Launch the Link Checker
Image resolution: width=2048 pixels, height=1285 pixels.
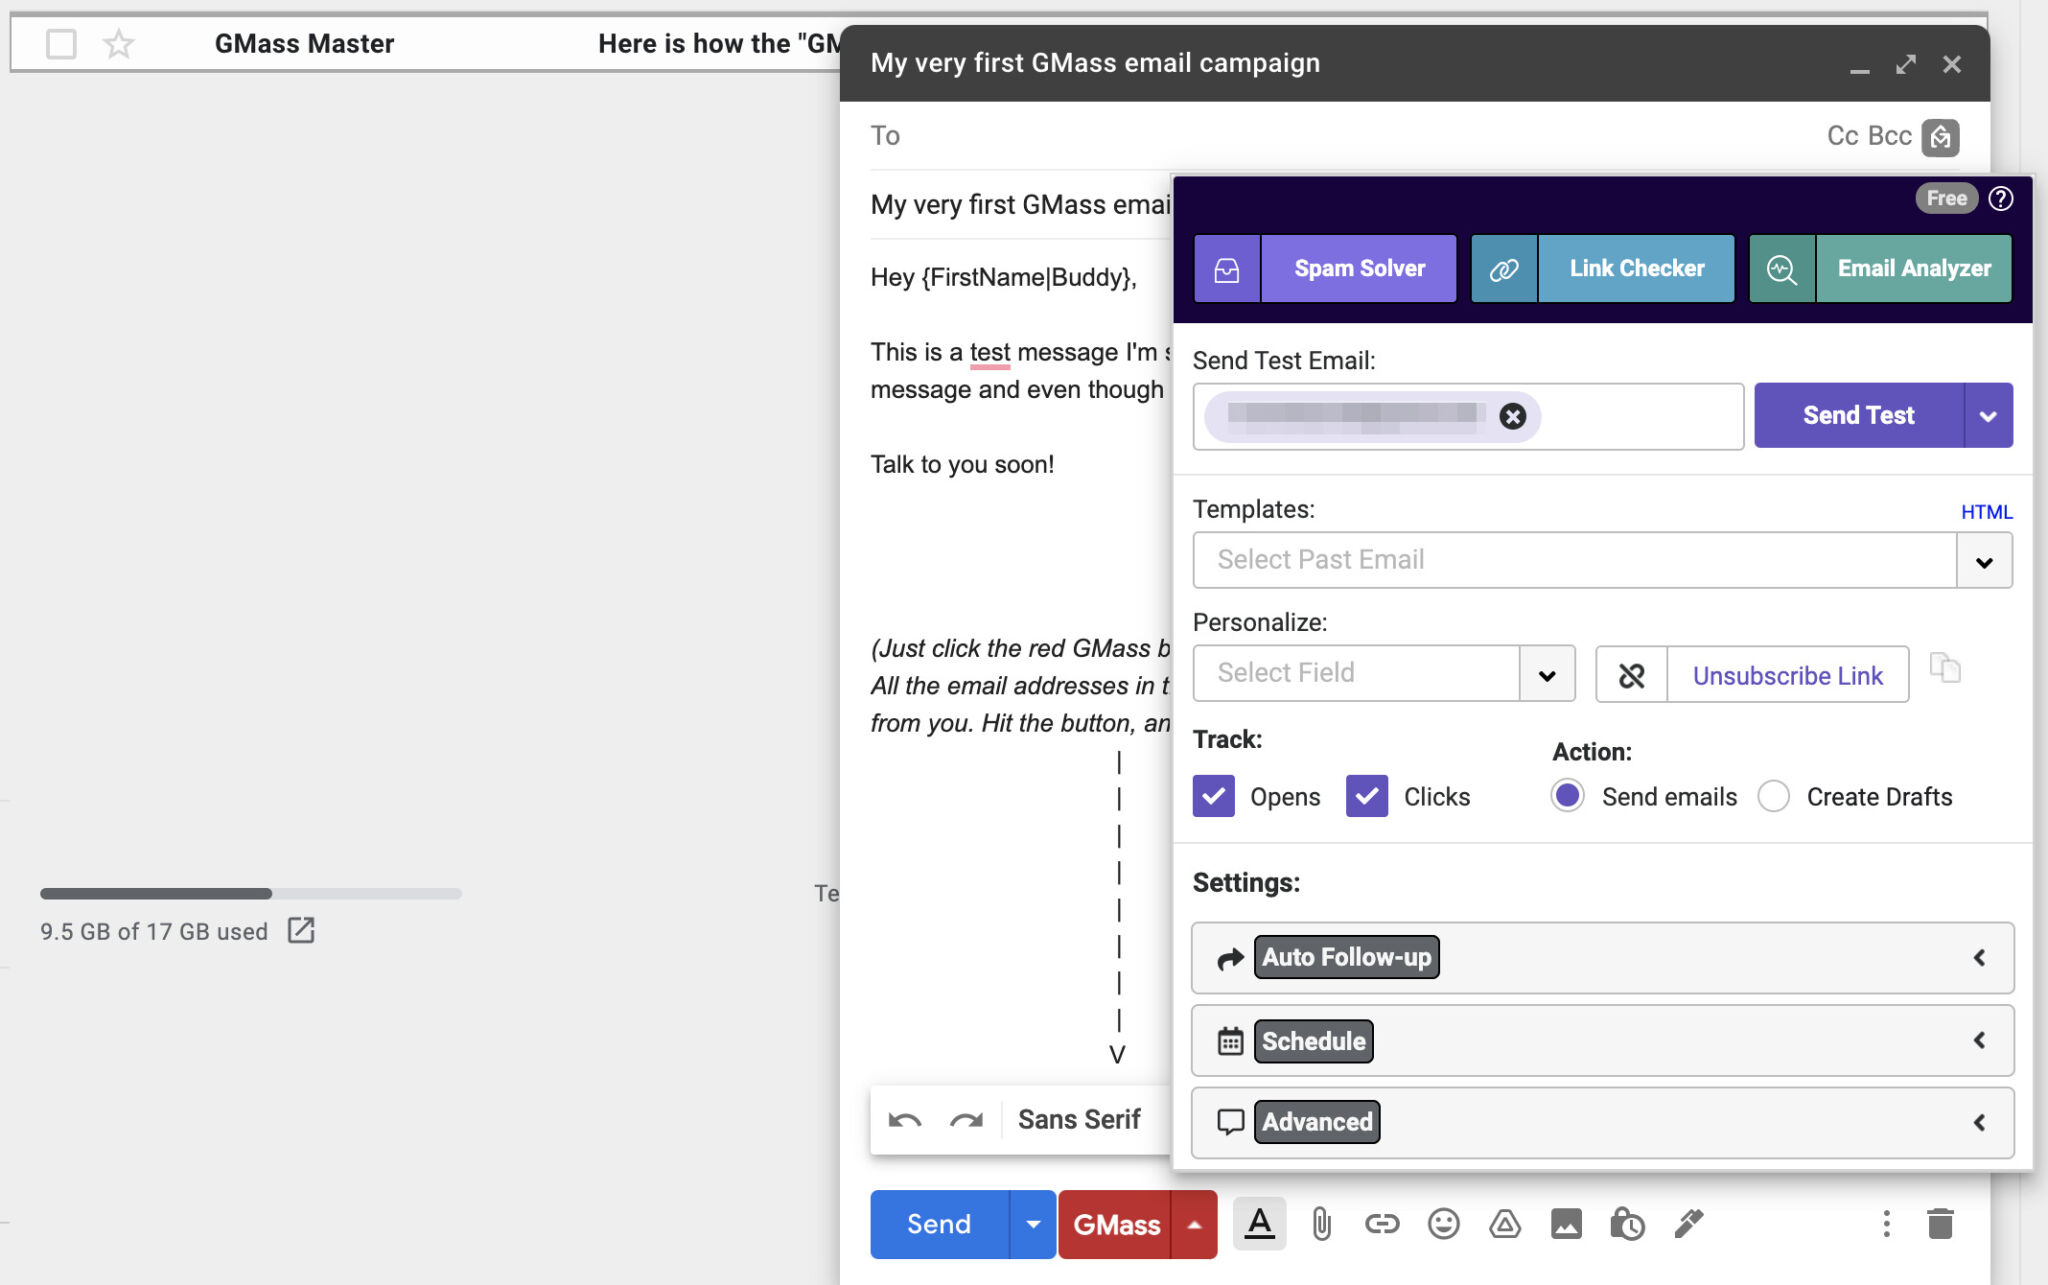1635,268
